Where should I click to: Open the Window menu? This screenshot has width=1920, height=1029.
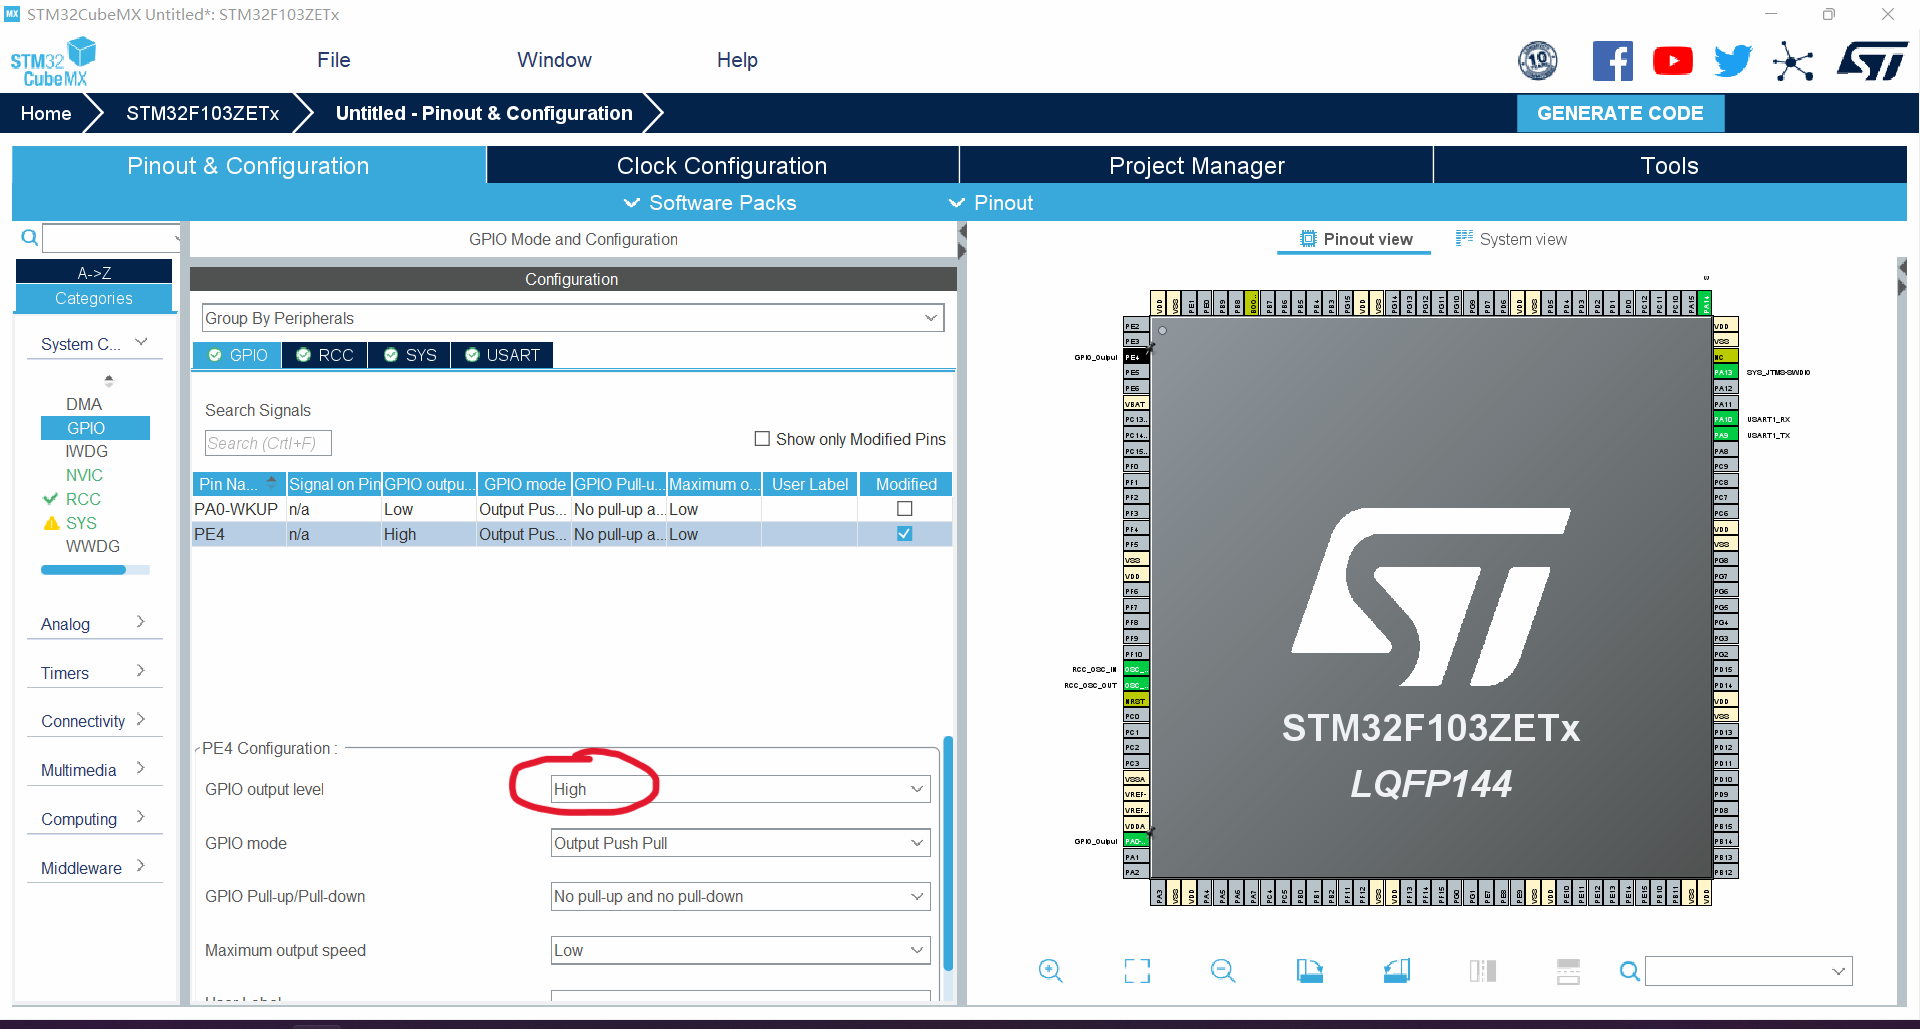554,60
